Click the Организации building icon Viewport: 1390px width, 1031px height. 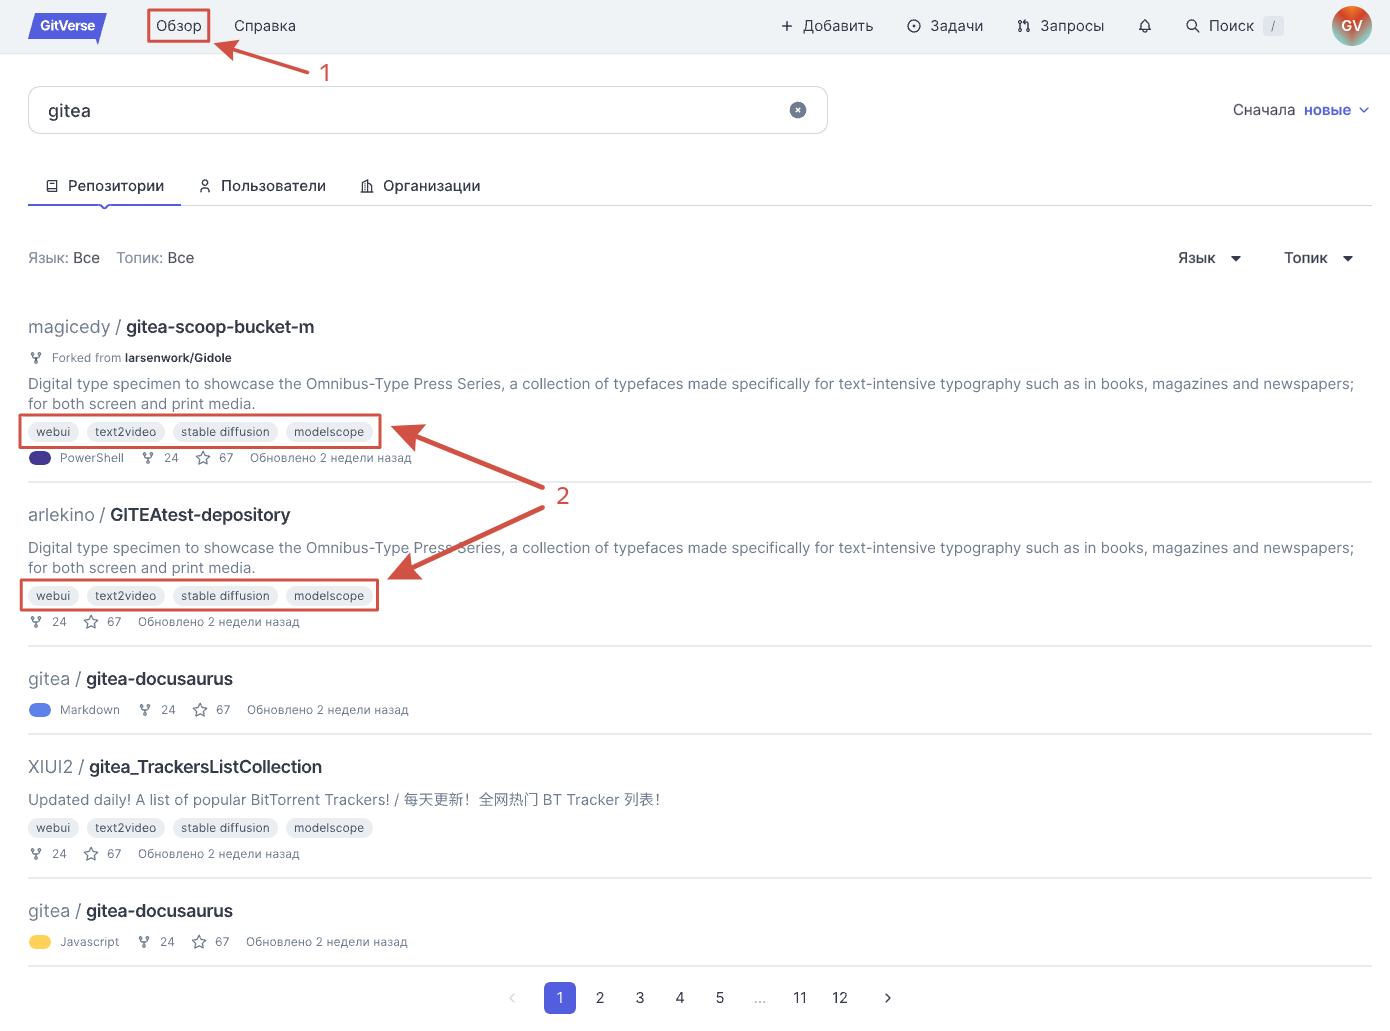coord(367,186)
